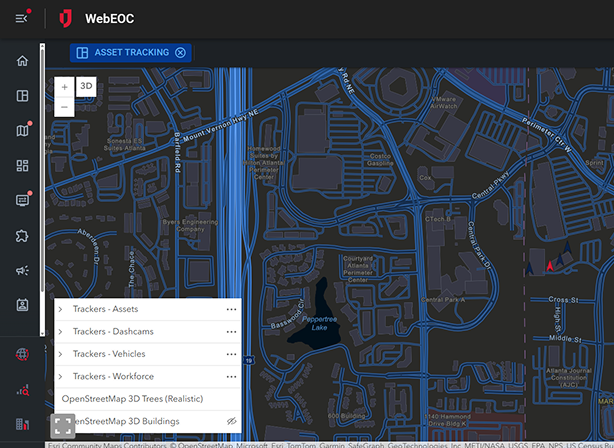Click the red globe sidebar icon

(22, 355)
